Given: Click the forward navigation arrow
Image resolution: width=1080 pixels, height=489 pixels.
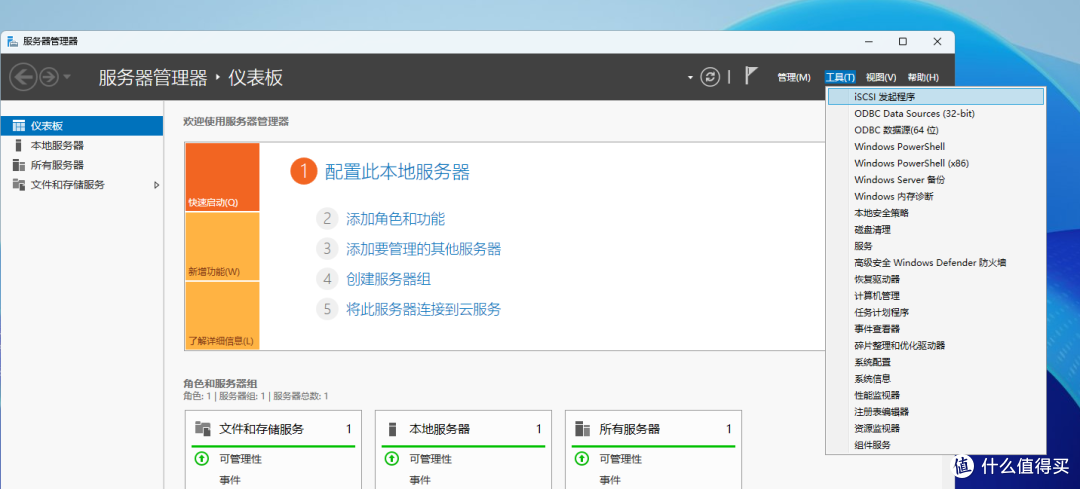Looking at the screenshot, I should (48, 76).
